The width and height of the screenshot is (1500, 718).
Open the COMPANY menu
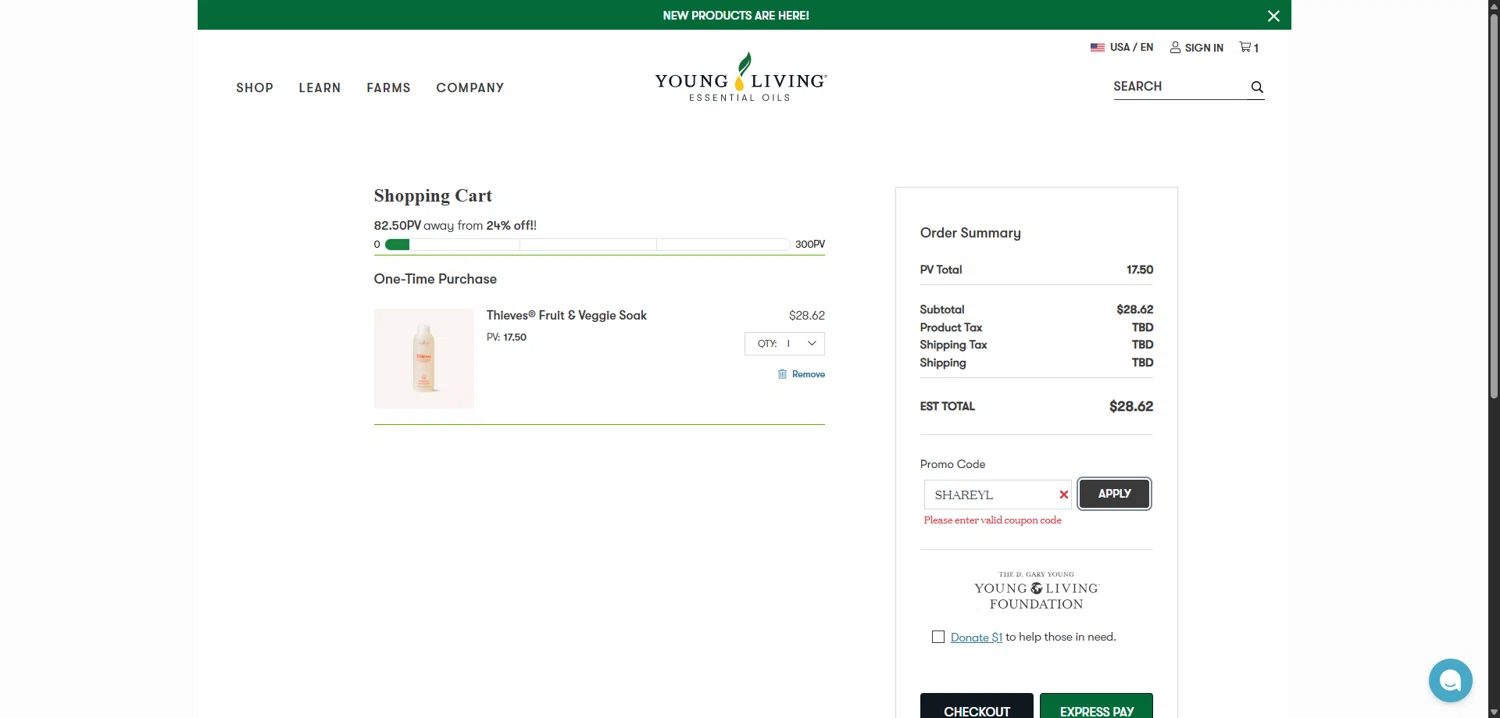[470, 88]
